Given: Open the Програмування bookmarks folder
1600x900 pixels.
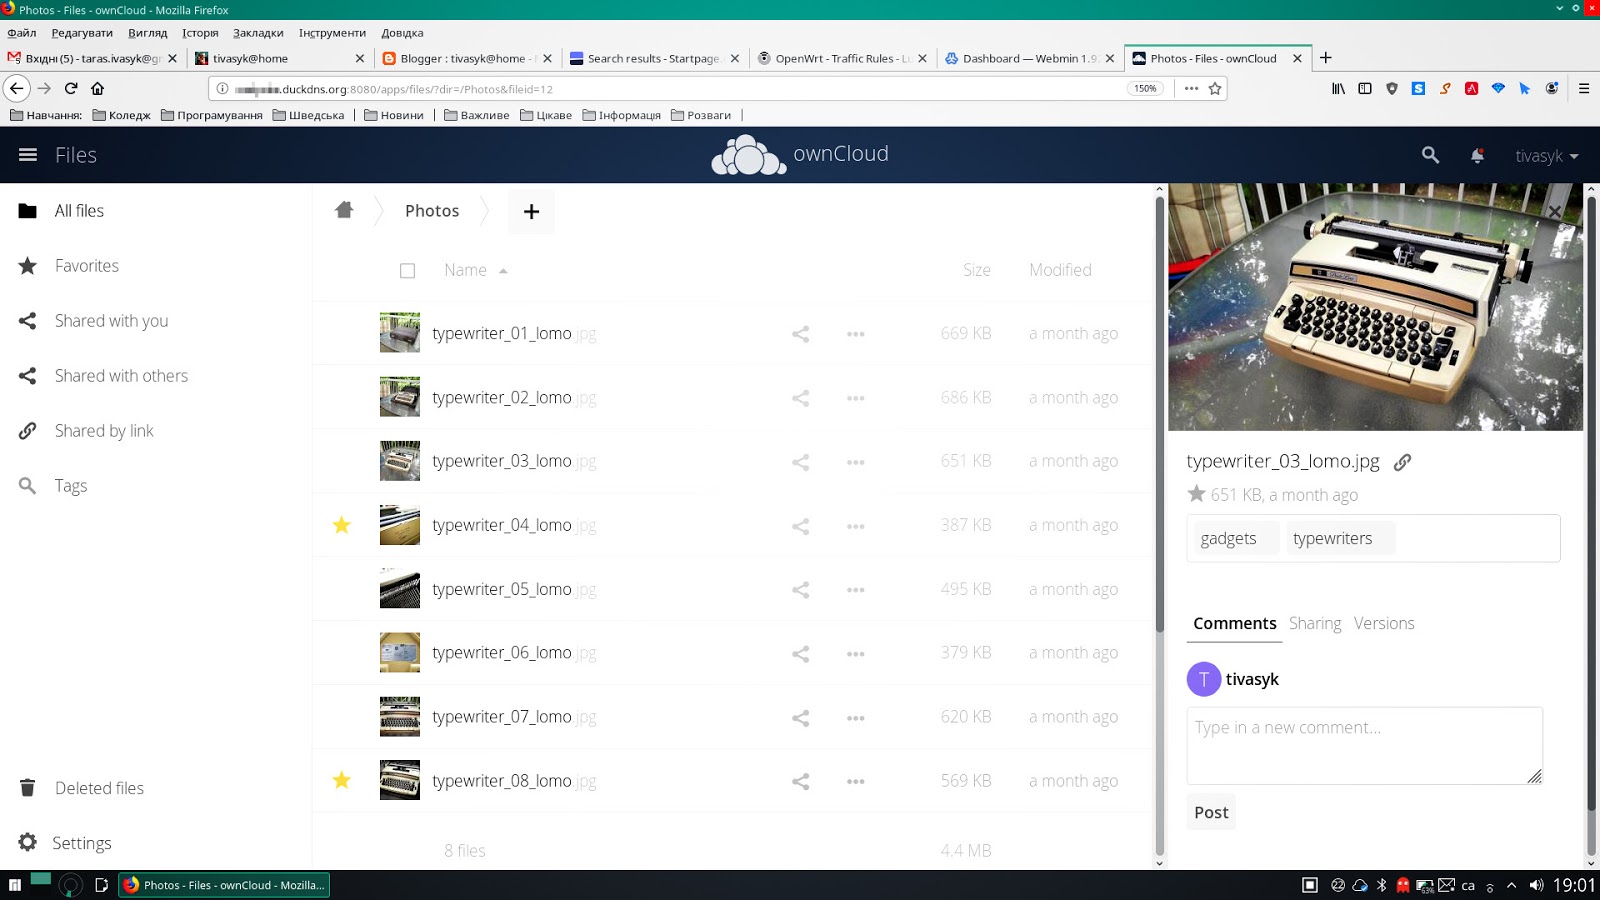Looking at the screenshot, I should (212, 115).
